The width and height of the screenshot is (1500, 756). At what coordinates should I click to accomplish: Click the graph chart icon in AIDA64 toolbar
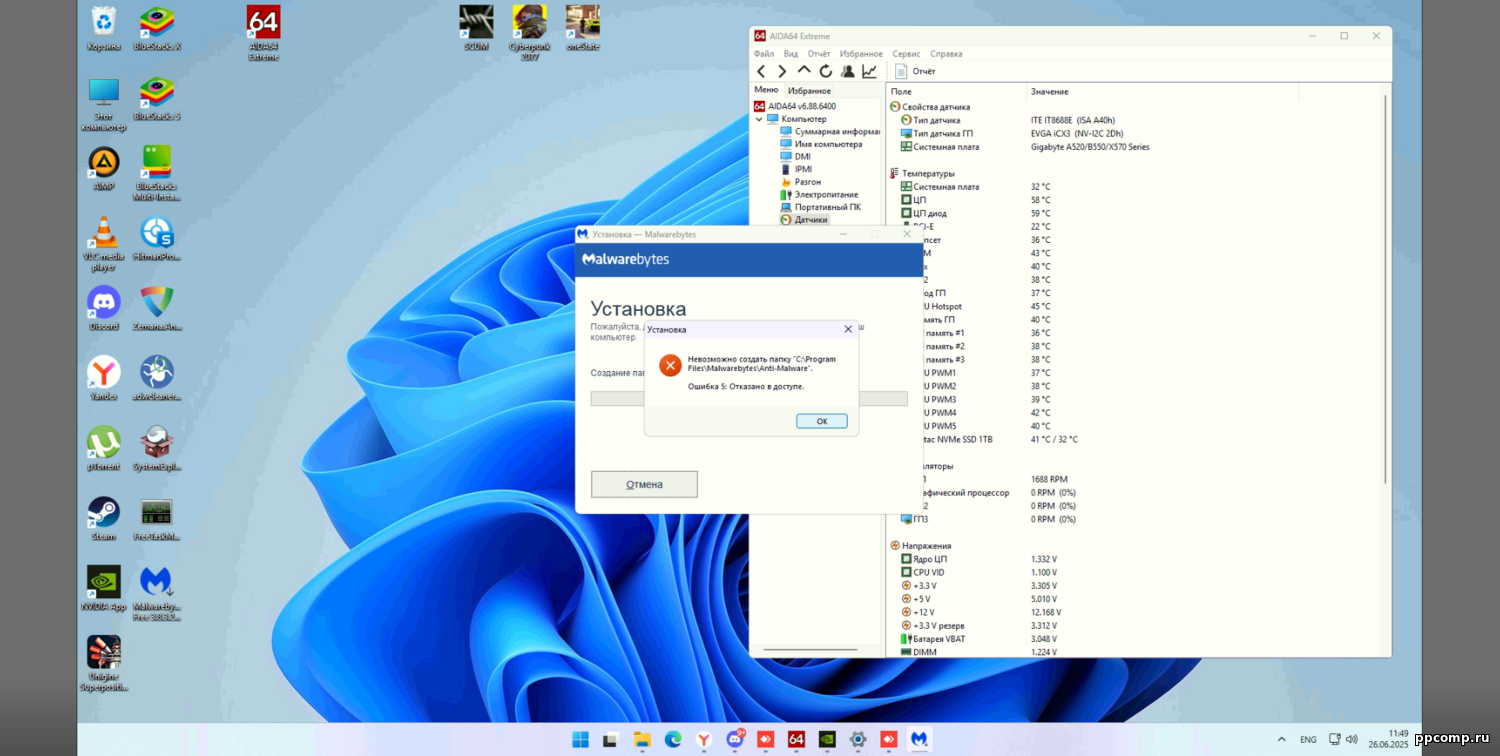869,71
